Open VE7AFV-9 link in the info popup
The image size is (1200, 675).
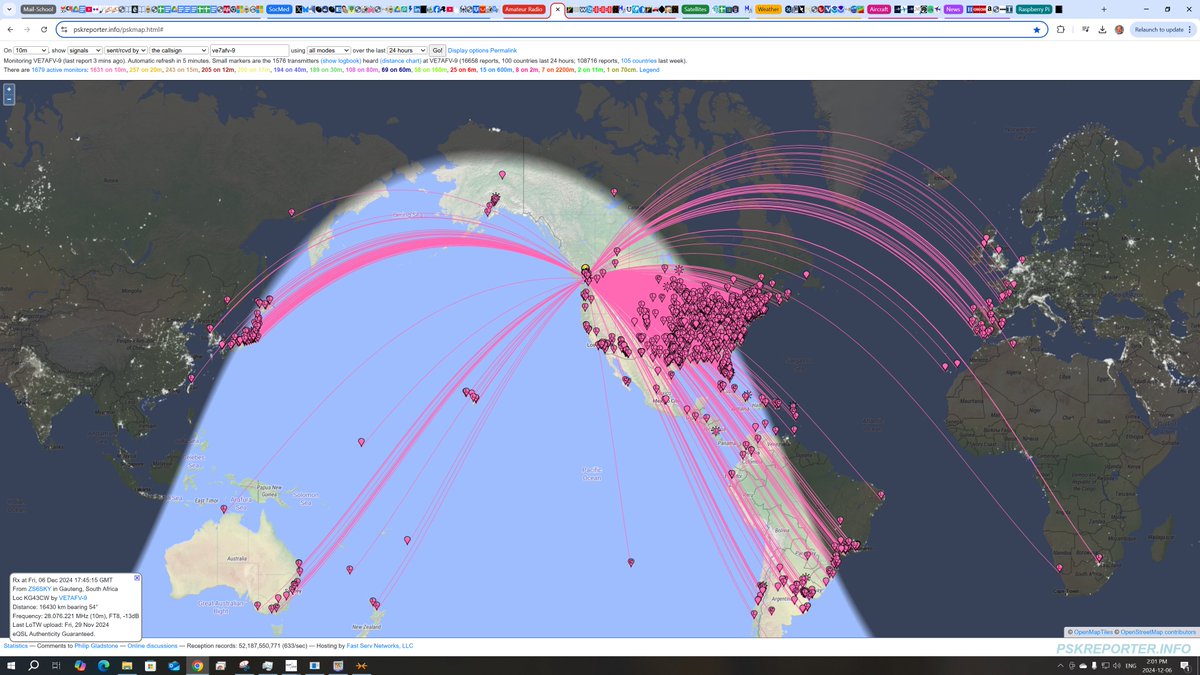[73, 598]
